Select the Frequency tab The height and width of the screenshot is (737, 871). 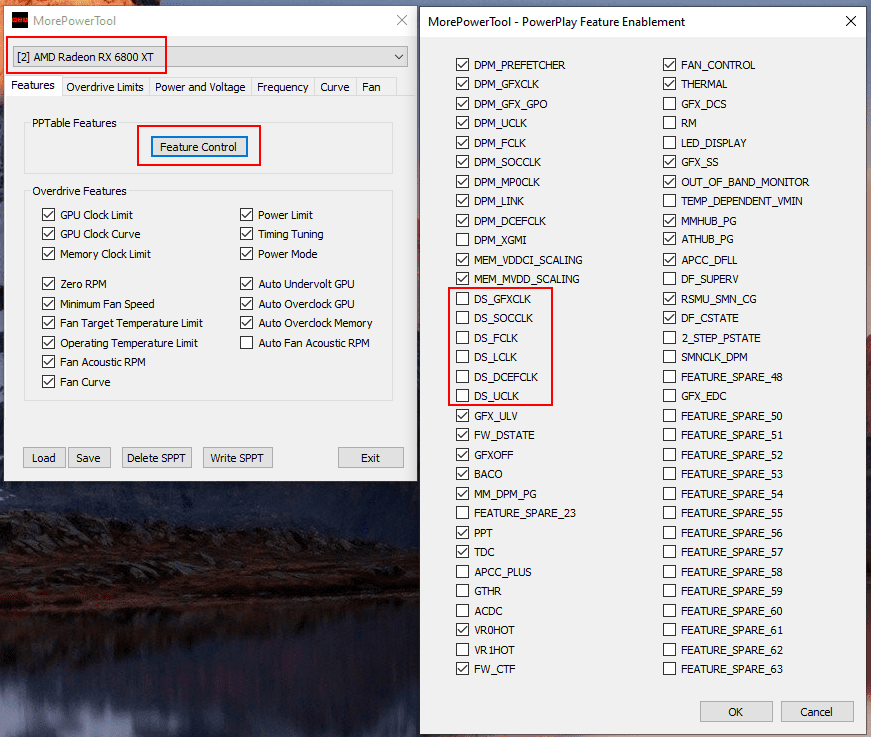(282, 87)
